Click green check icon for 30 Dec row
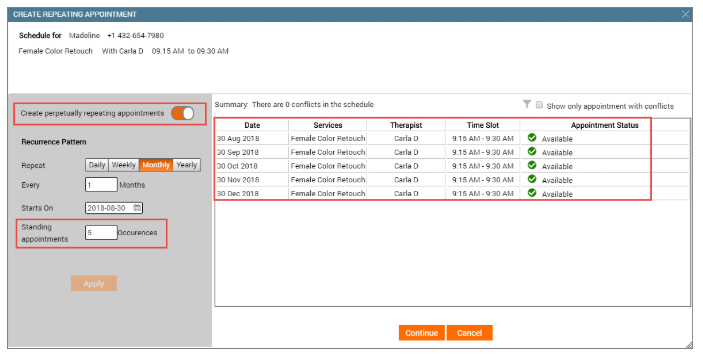Screen dimensions: 703x360 point(532,193)
